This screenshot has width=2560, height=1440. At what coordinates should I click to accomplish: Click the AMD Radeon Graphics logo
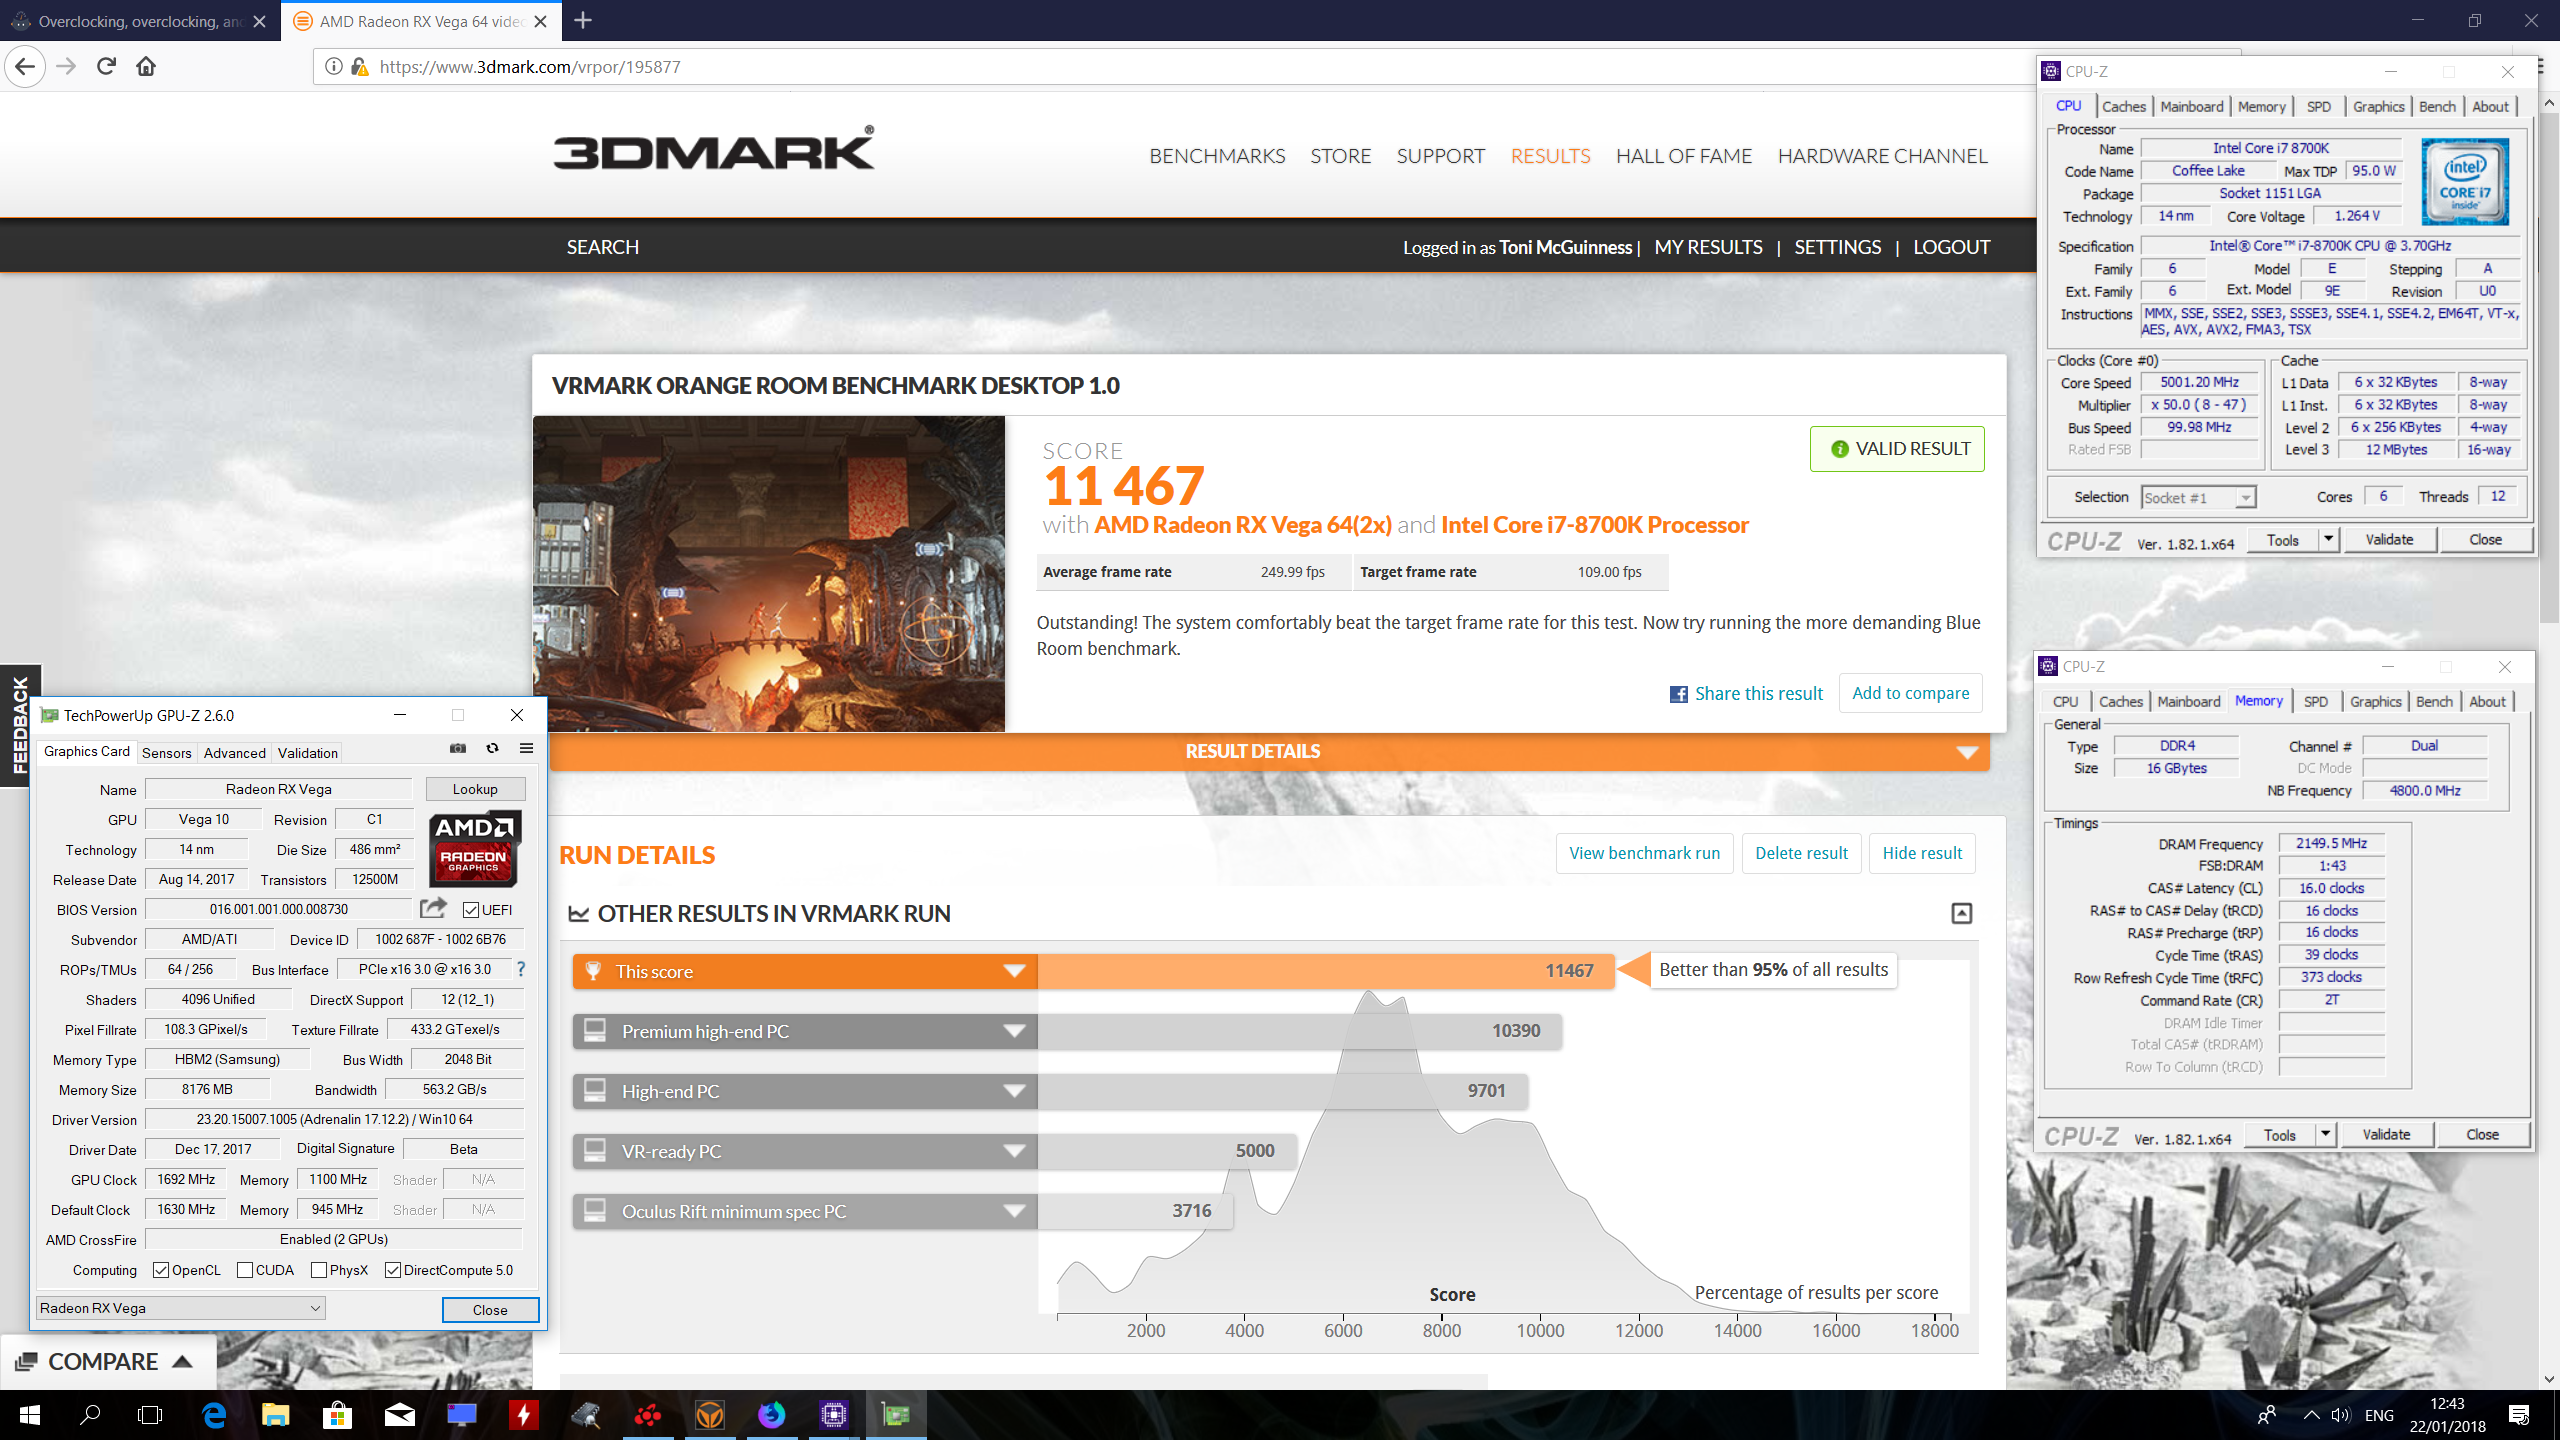475,849
